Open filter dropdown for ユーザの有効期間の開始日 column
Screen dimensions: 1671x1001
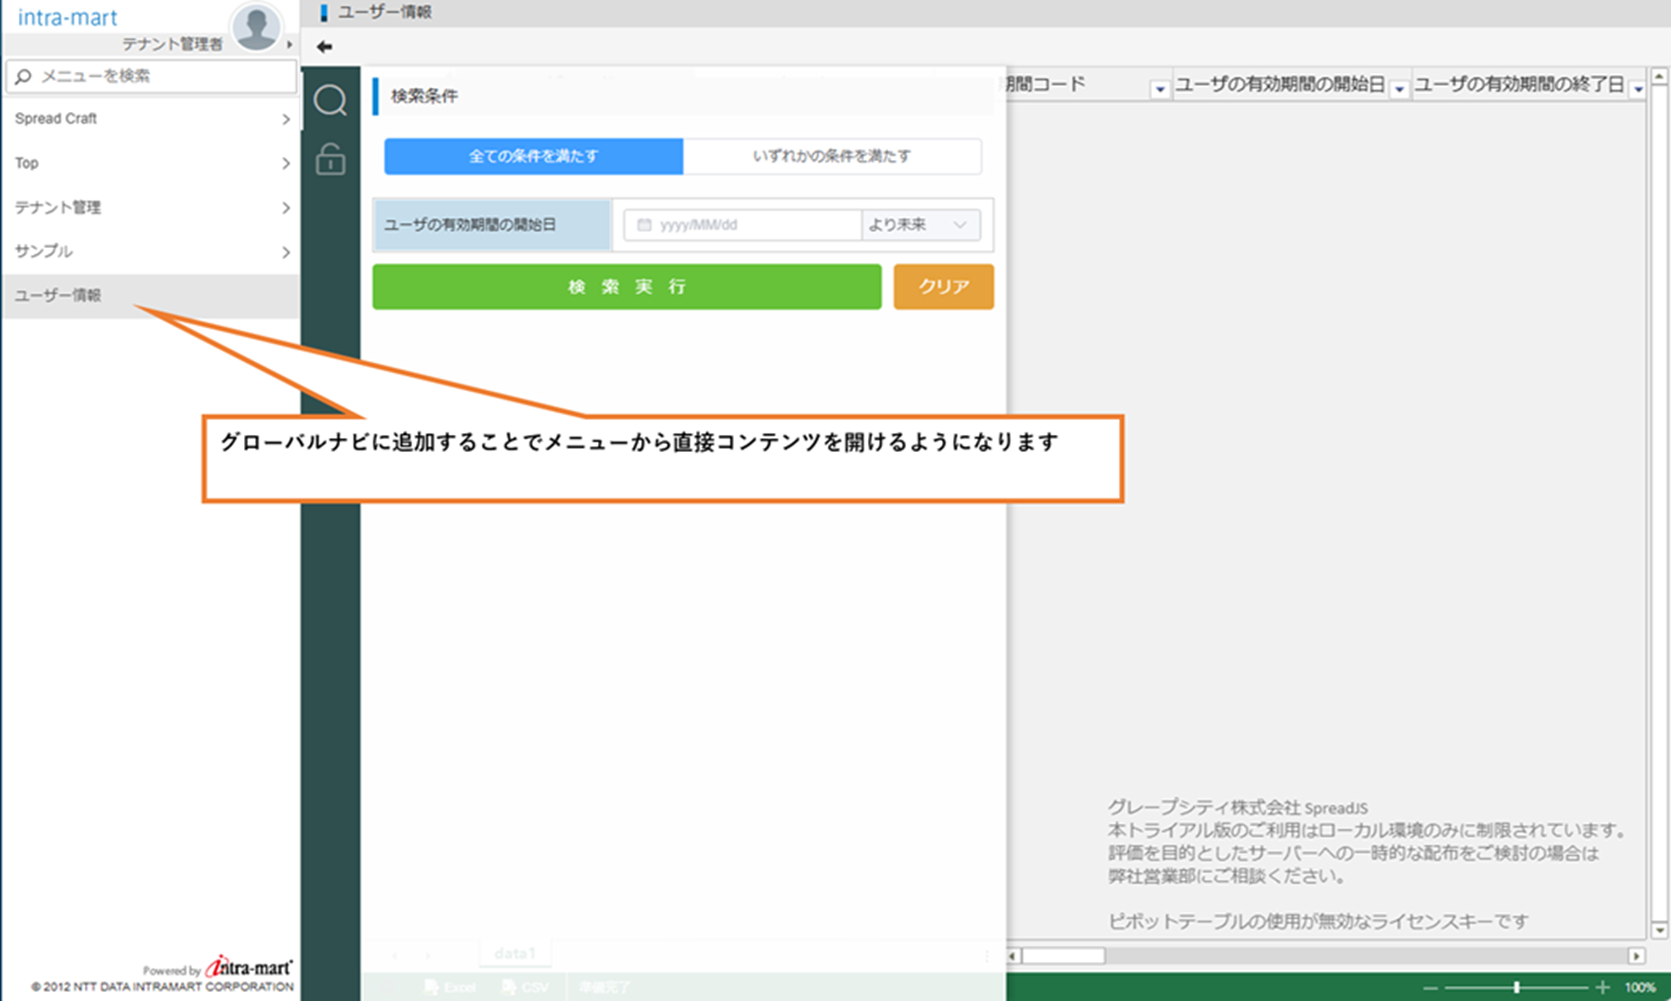[x=1399, y=89]
